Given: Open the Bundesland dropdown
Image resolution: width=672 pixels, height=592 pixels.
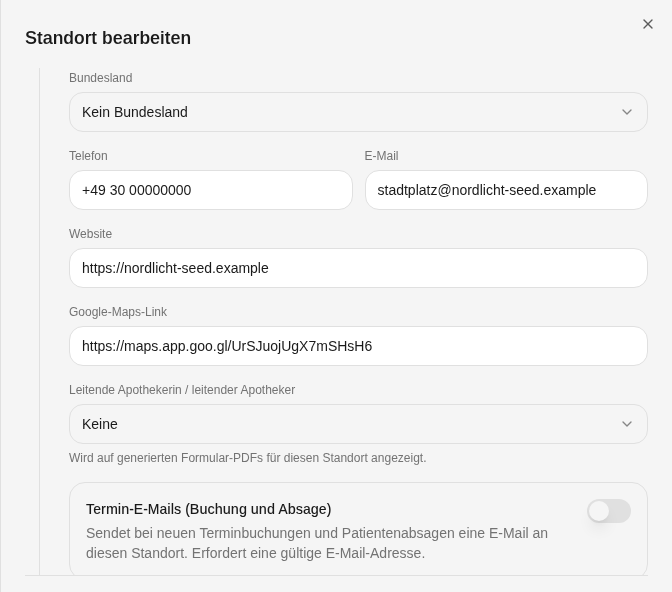Looking at the screenshot, I should [x=358, y=112].
